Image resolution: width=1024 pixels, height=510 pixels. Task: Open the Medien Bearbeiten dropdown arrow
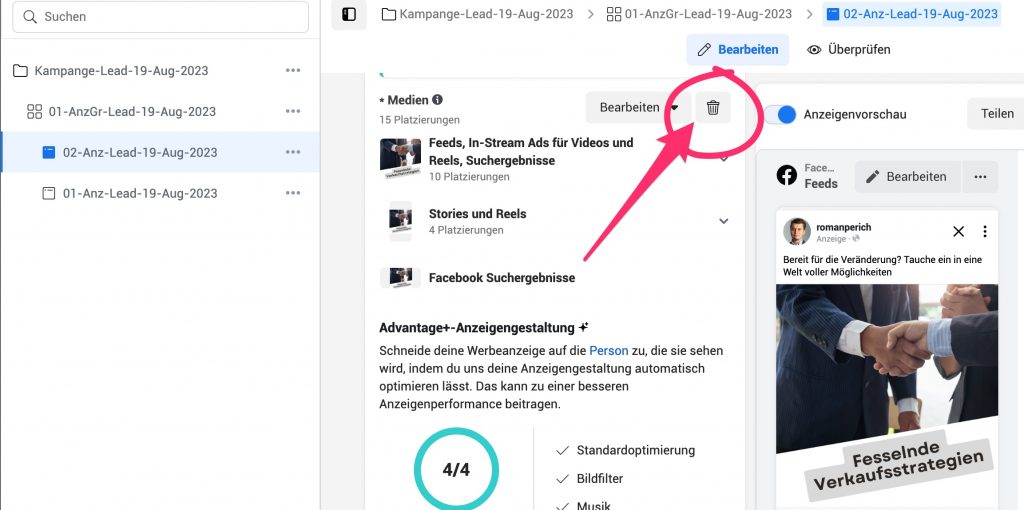click(675, 108)
